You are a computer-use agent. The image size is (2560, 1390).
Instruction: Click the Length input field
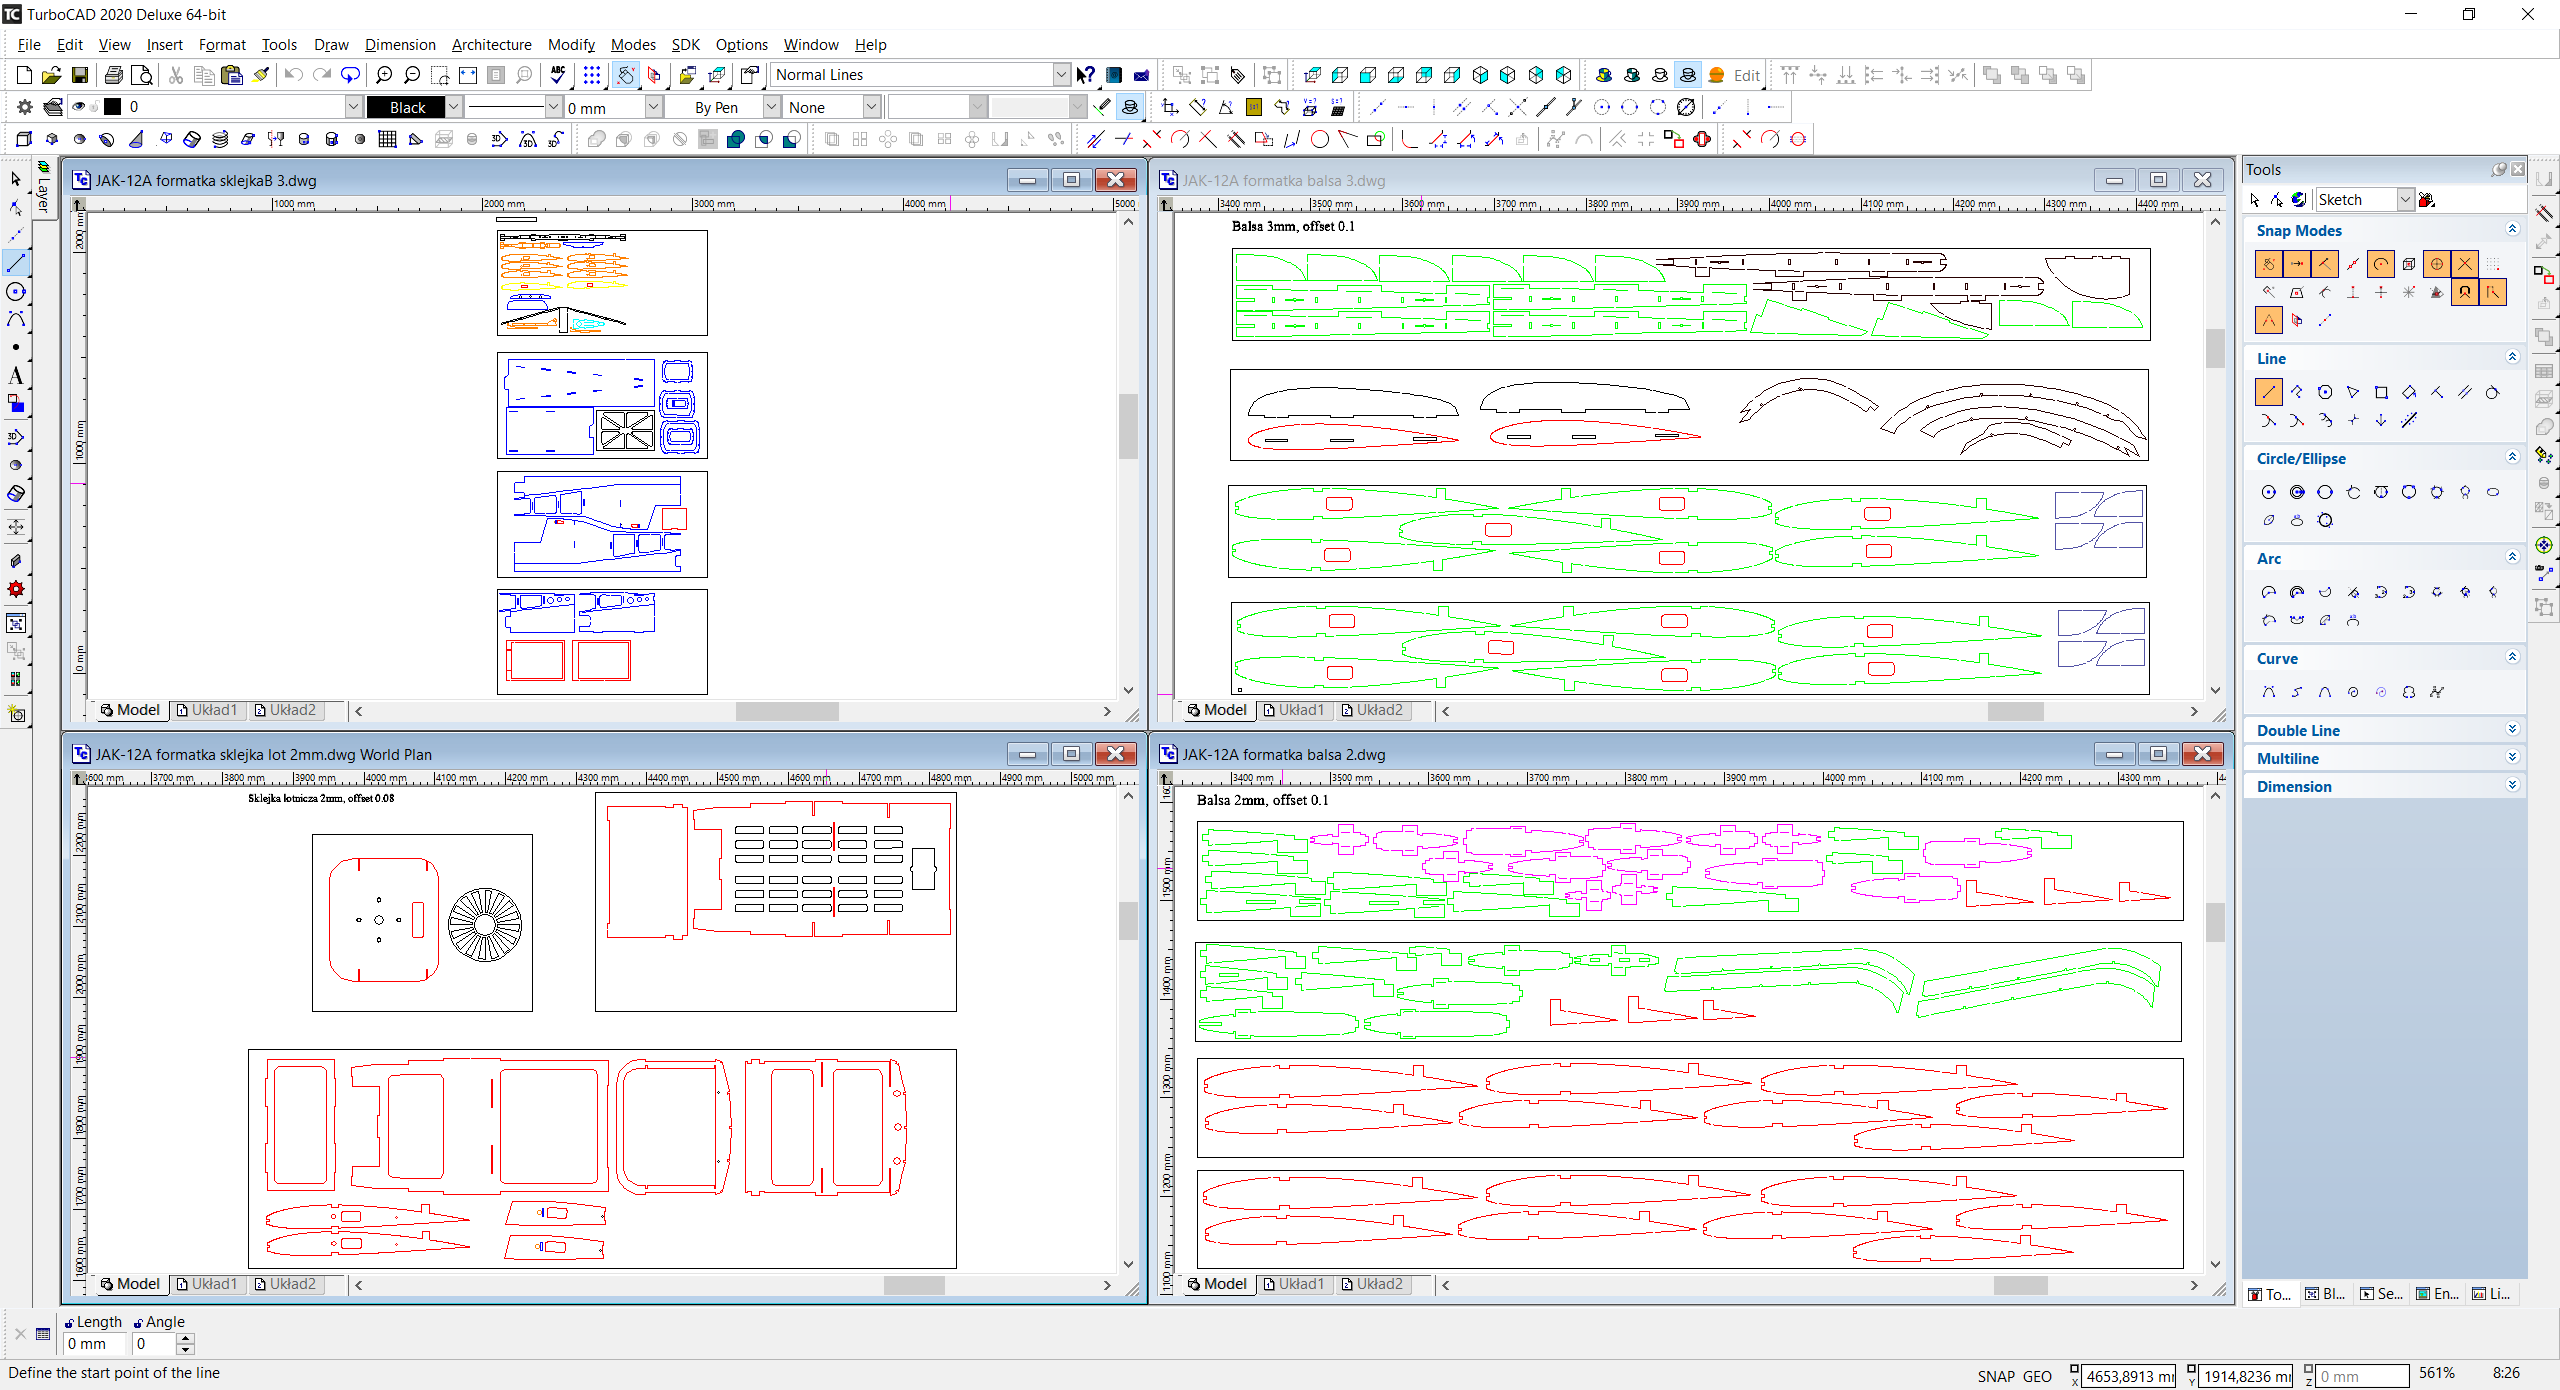(93, 1344)
